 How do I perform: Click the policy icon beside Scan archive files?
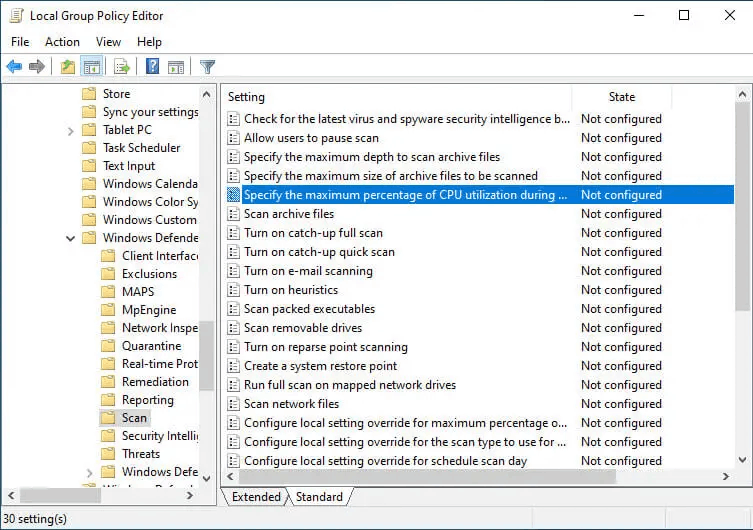[233, 214]
